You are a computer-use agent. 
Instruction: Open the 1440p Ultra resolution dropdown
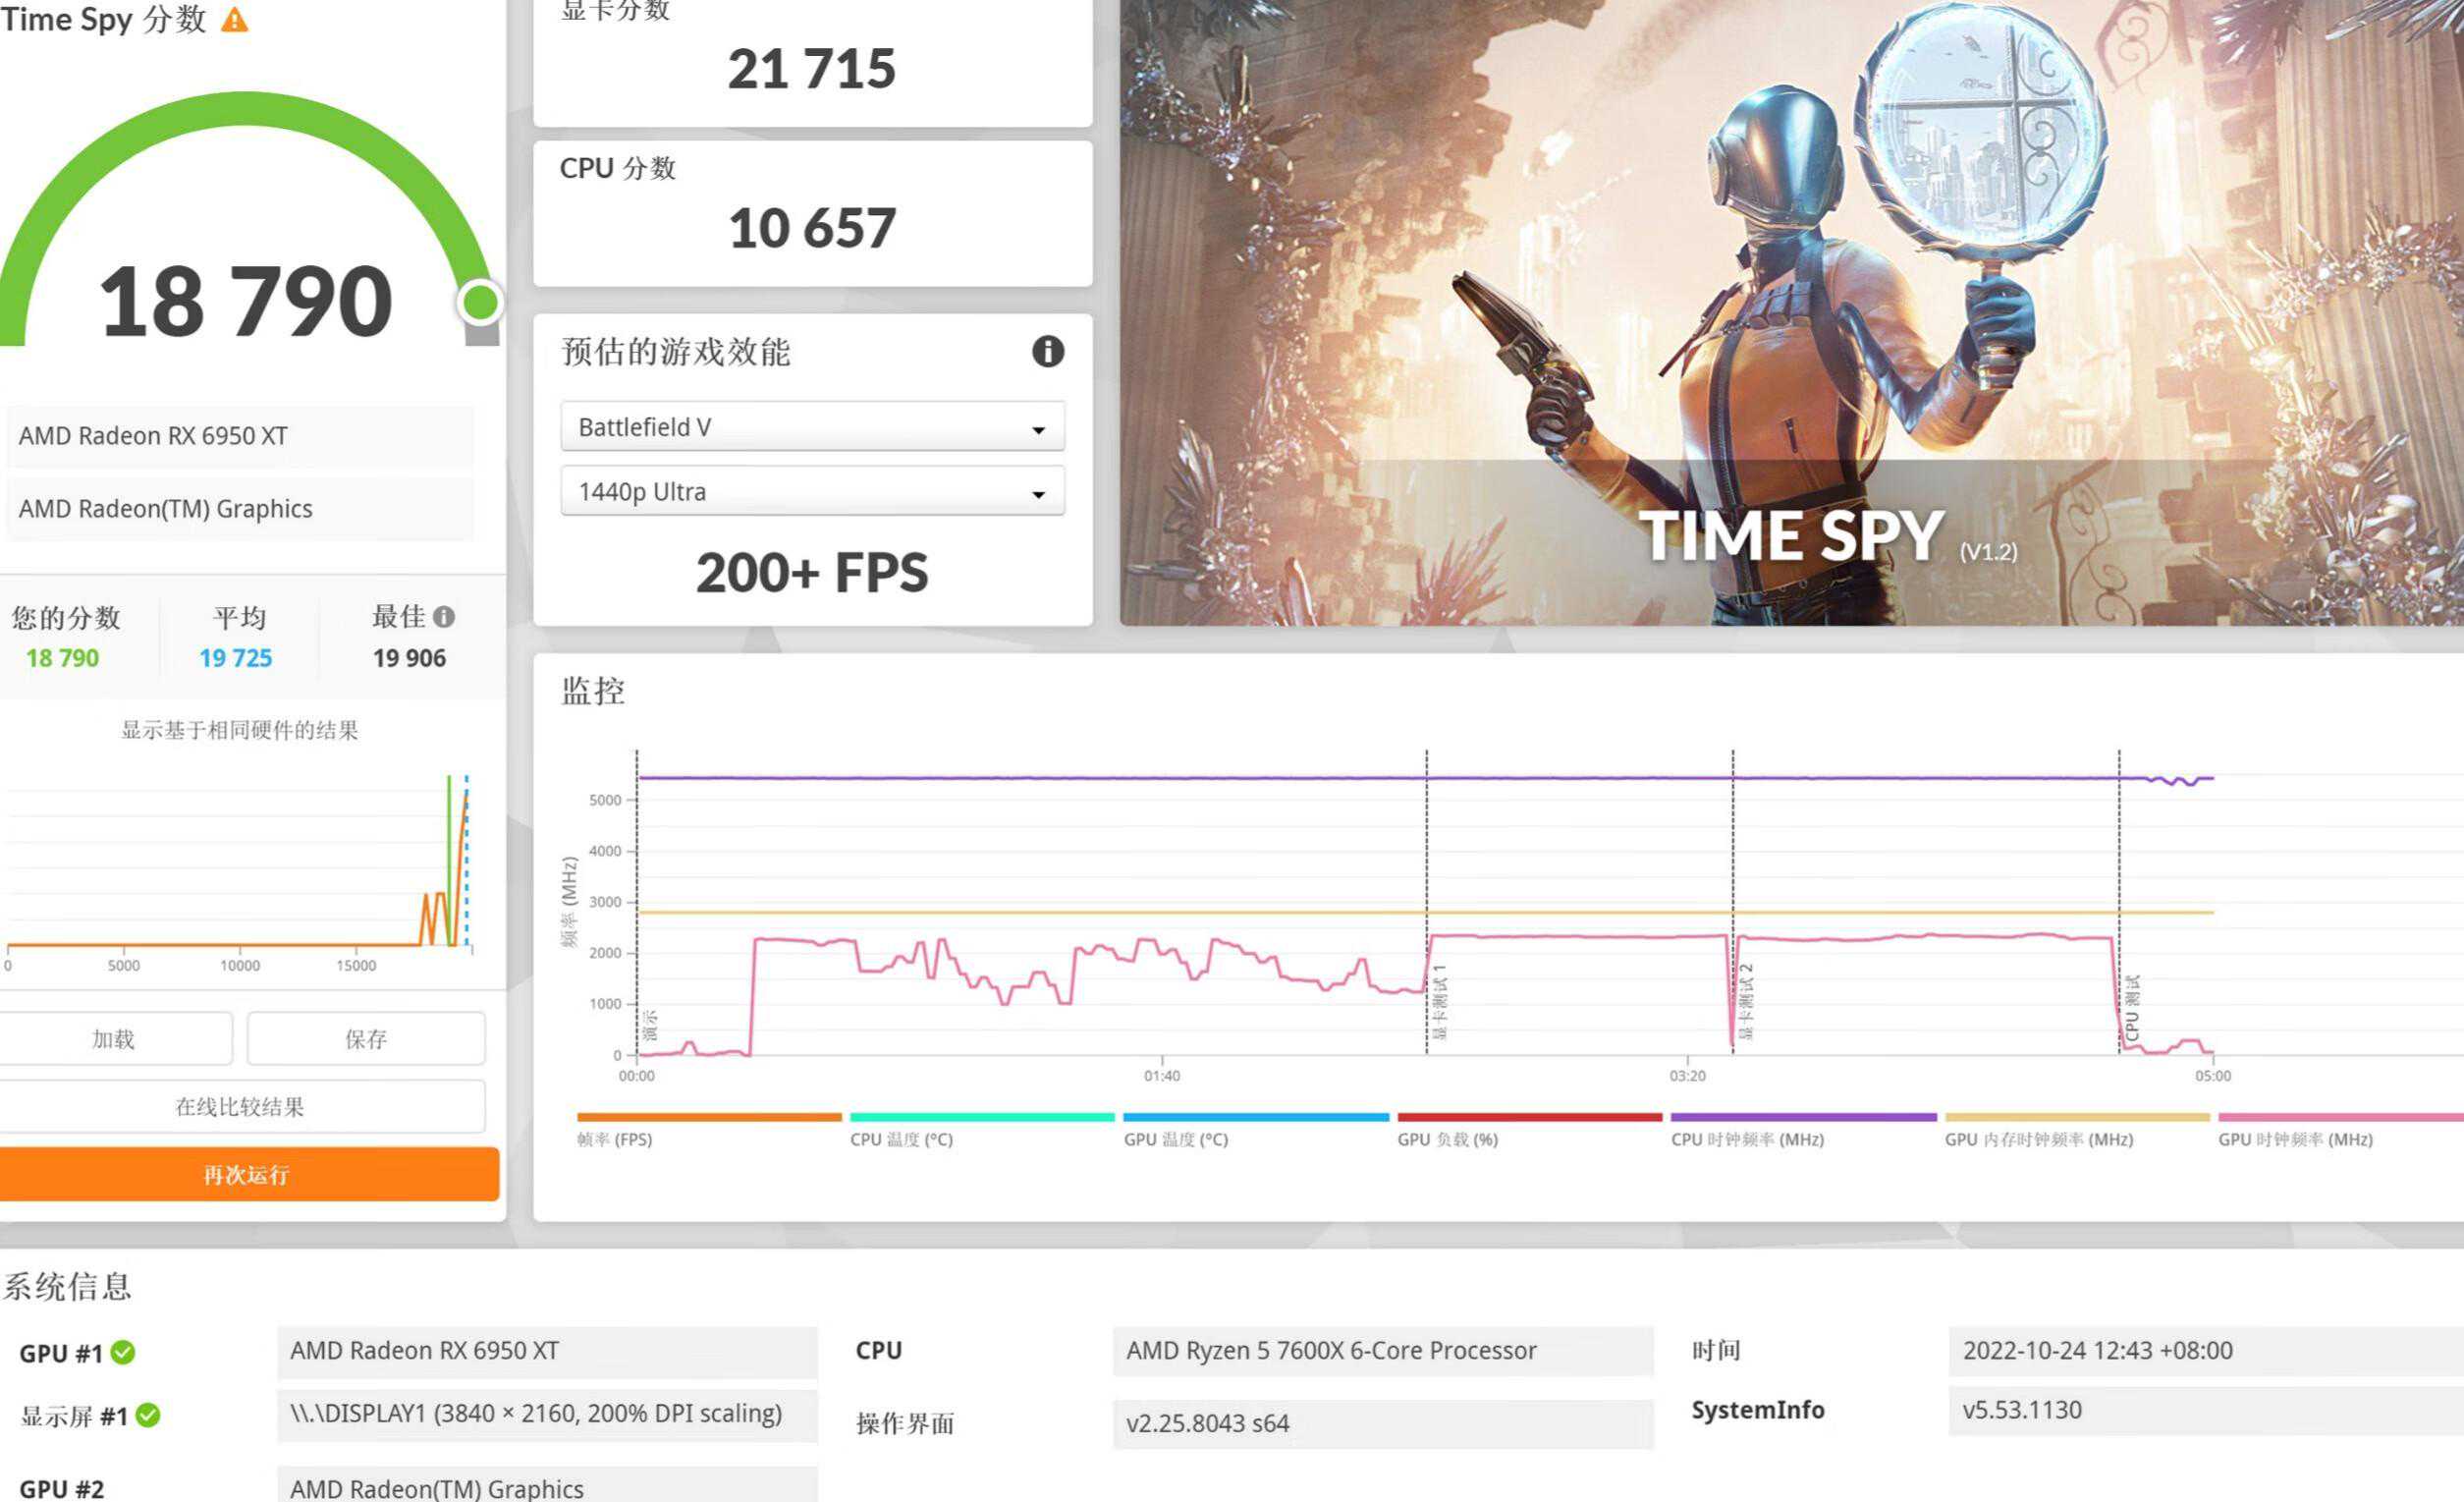click(x=812, y=492)
